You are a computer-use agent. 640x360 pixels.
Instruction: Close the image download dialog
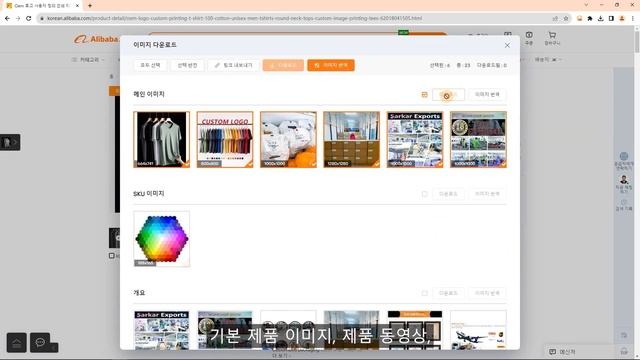(507, 45)
